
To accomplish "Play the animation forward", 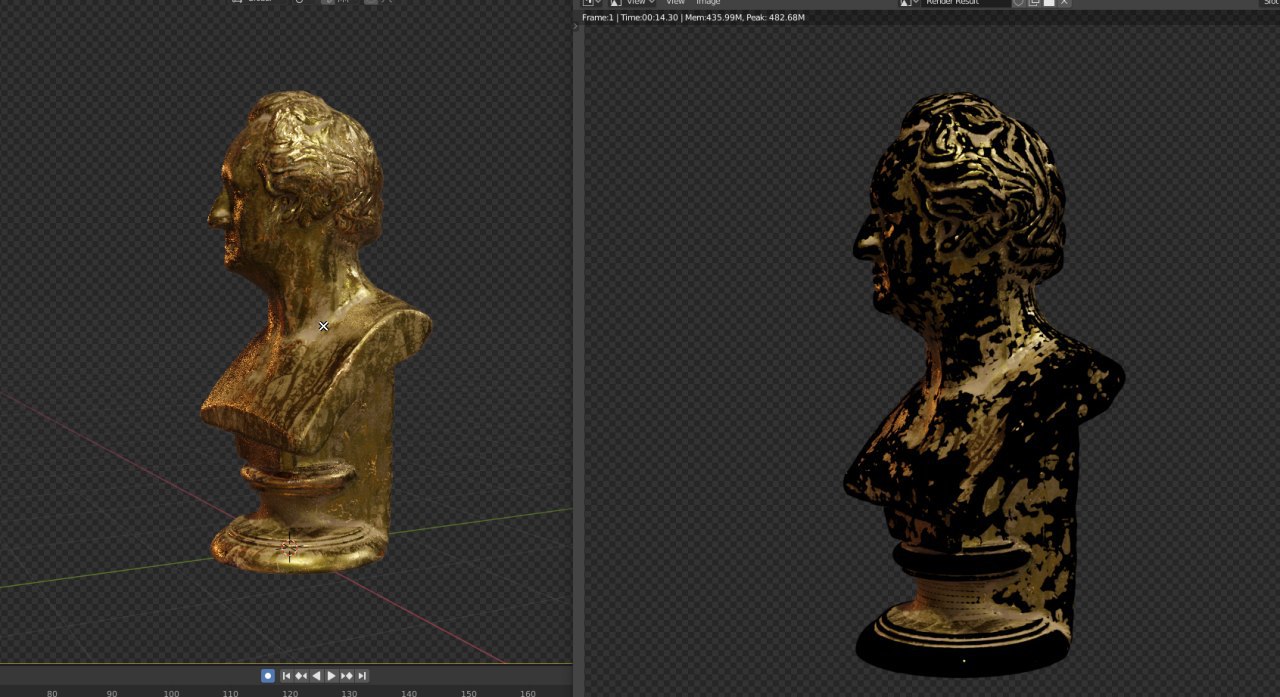I will (331, 676).
